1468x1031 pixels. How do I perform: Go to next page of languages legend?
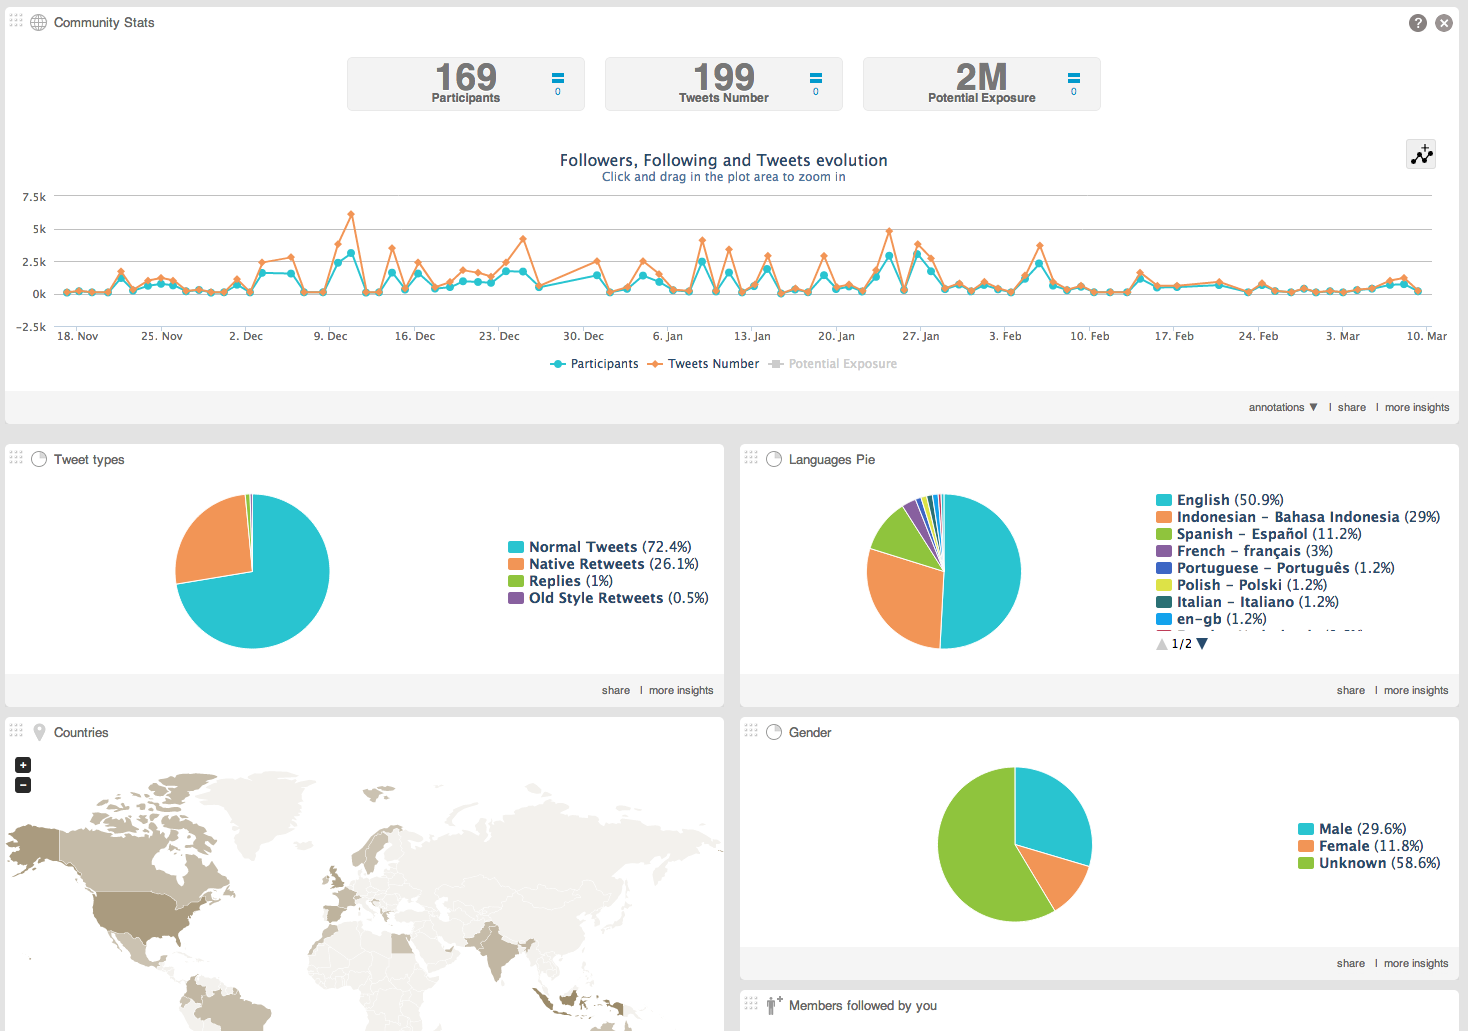[x=1202, y=644]
